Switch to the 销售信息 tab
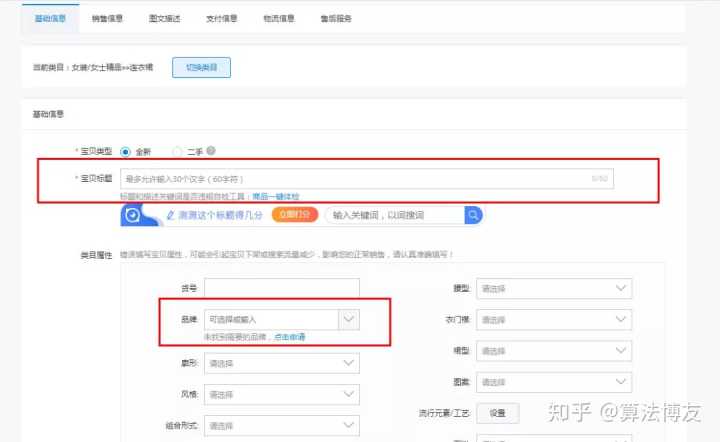 click(x=108, y=19)
